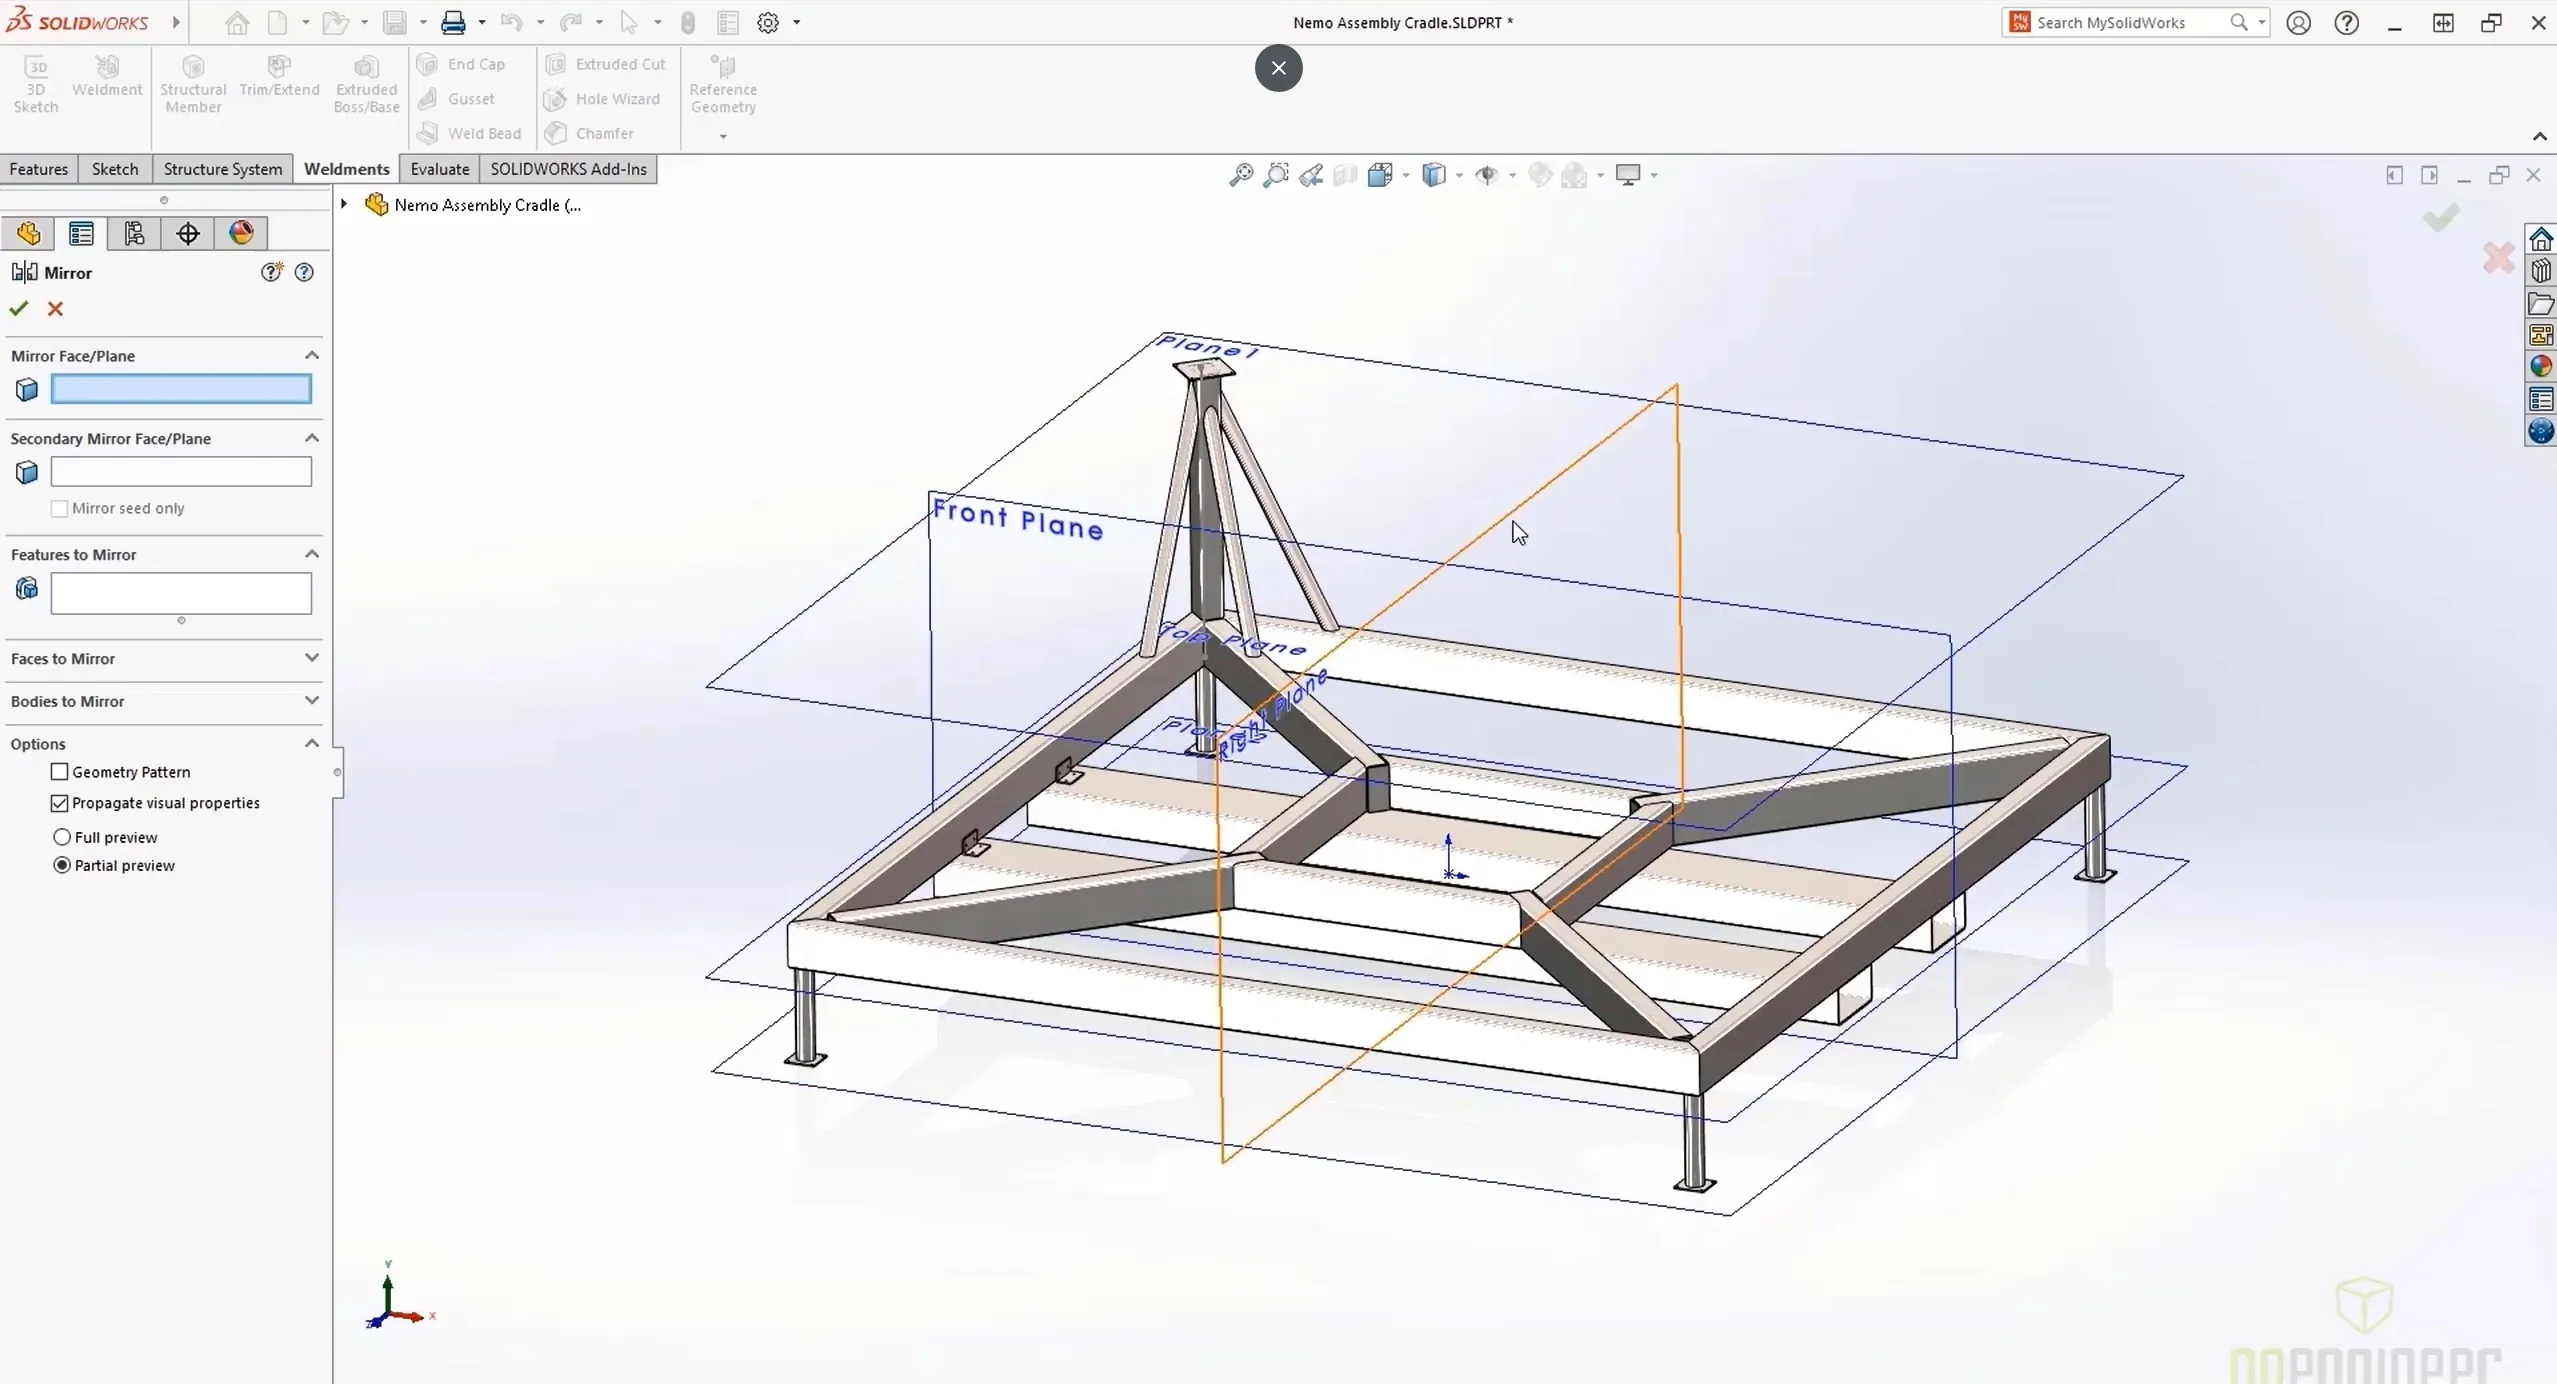Click the Hole Wizard tool icon
Image resolution: width=2557 pixels, height=1384 pixels.
(554, 97)
